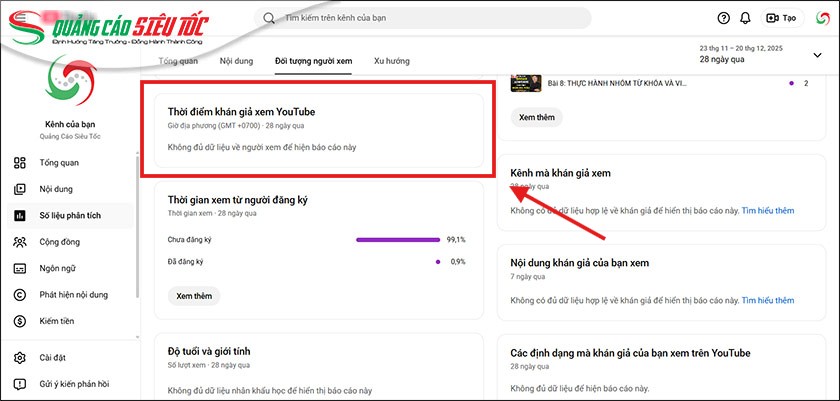Click the Kênh mà khán giả xem heading
840x401 pixels.
click(560, 173)
